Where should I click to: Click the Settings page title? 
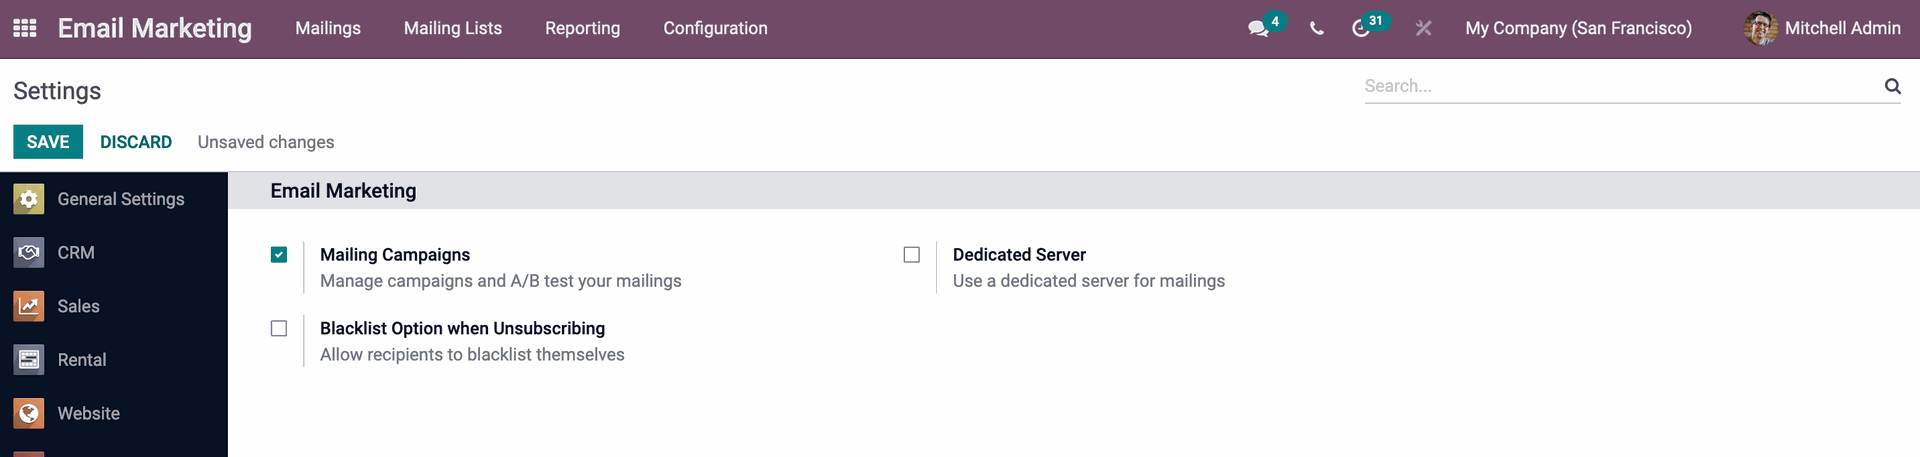point(57,91)
